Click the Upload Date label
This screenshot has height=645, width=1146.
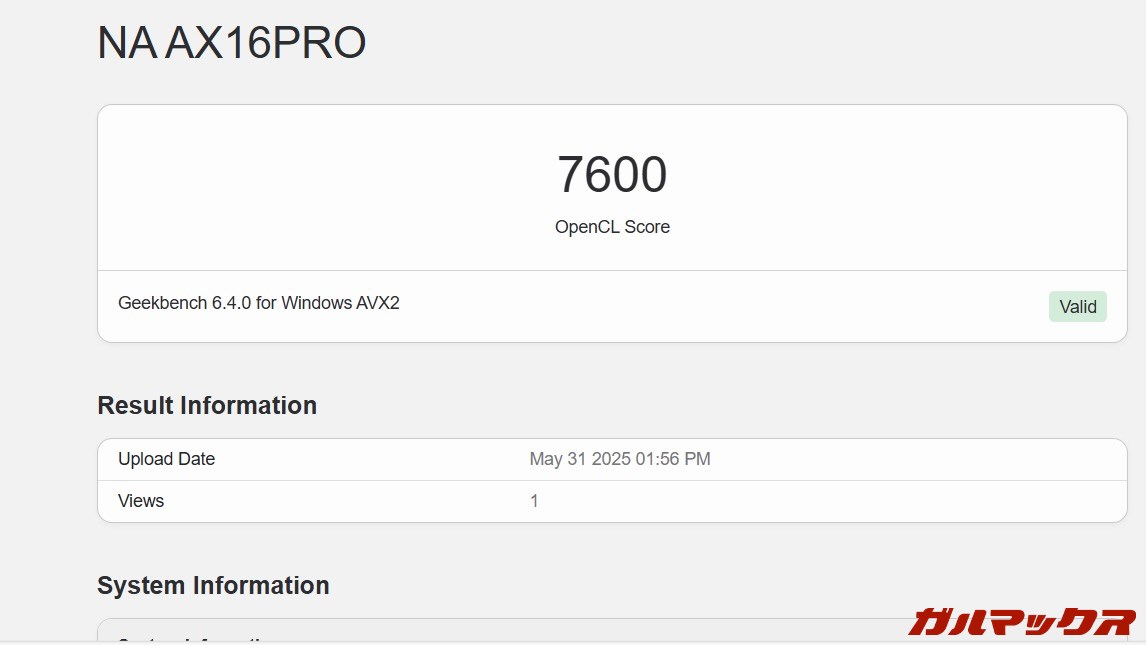coord(166,459)
